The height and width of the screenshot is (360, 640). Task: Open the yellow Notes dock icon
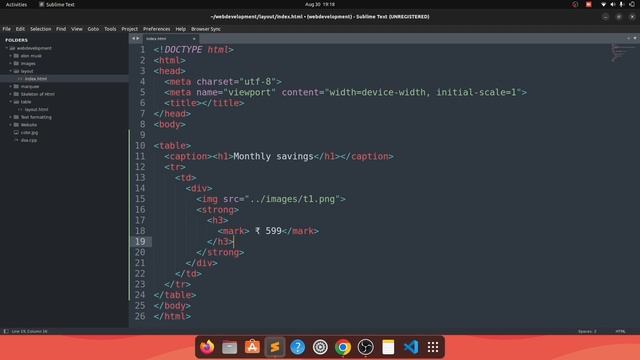tap(388, 347)
